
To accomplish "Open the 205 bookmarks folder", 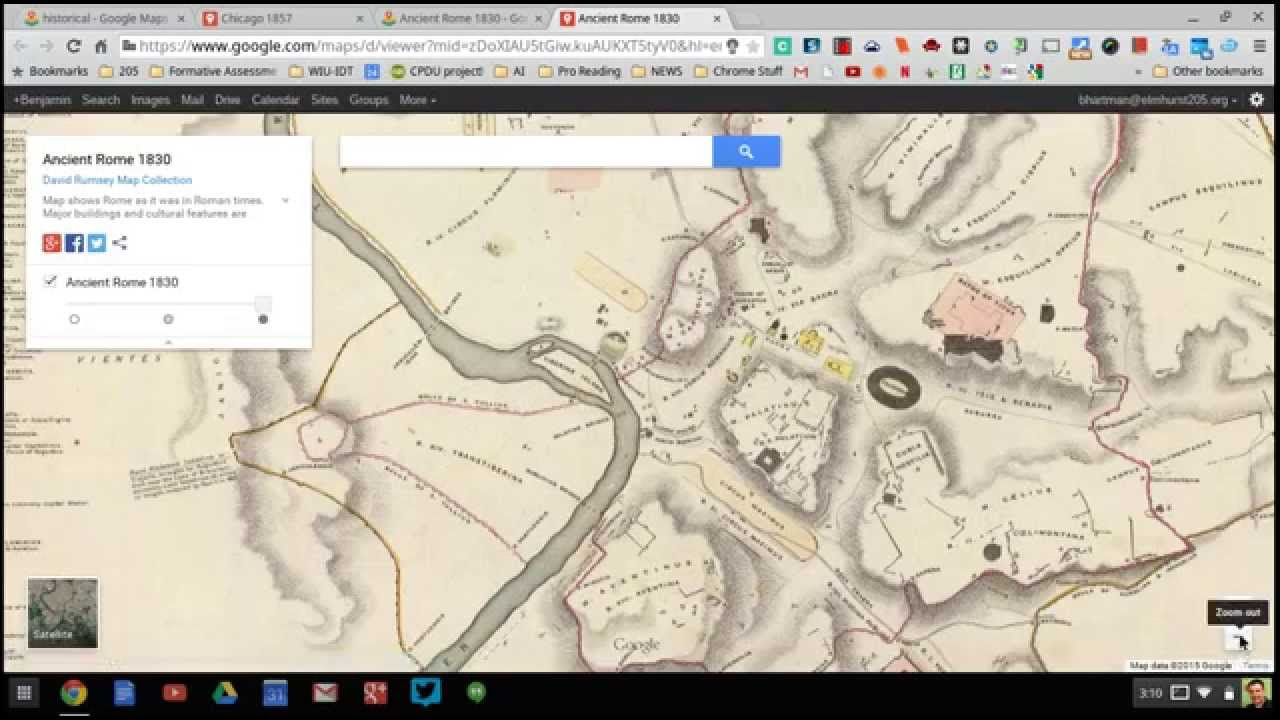I will pos(120,72).
